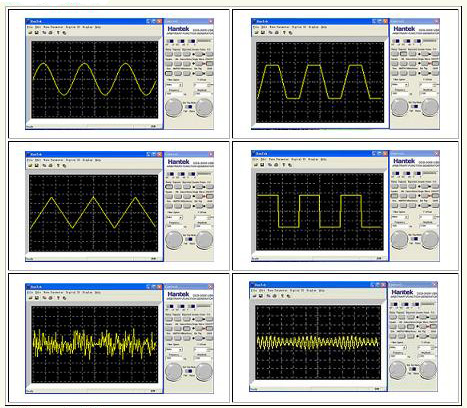
Task: Click the left knob in the trapezoid wave Hantek panel
Action: [400, 107]
